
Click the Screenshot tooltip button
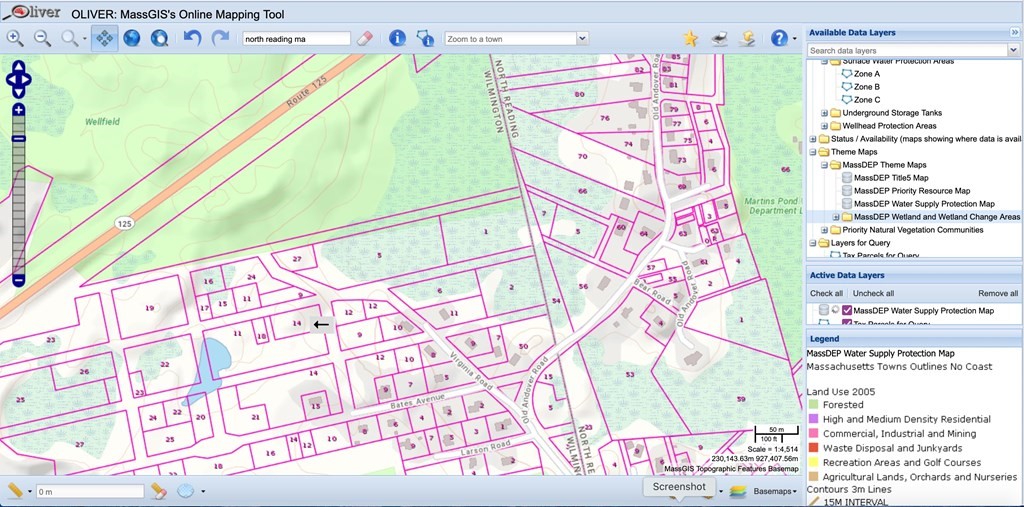point(679,487)
